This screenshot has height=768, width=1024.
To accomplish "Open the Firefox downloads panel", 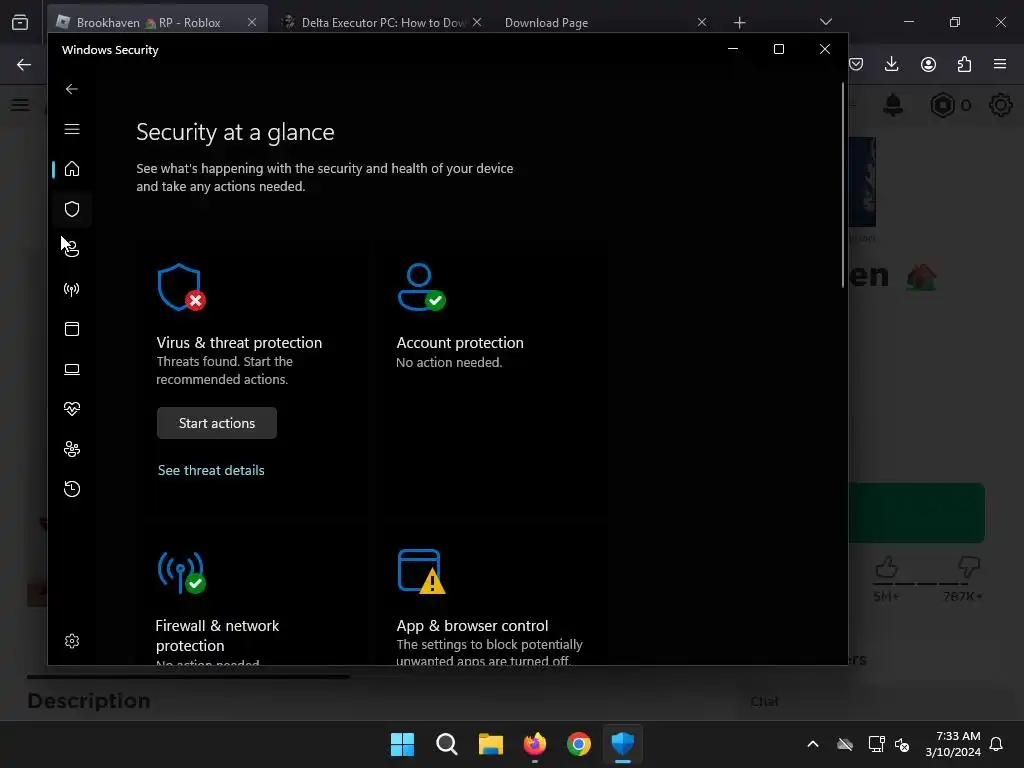I will (891, 64).
